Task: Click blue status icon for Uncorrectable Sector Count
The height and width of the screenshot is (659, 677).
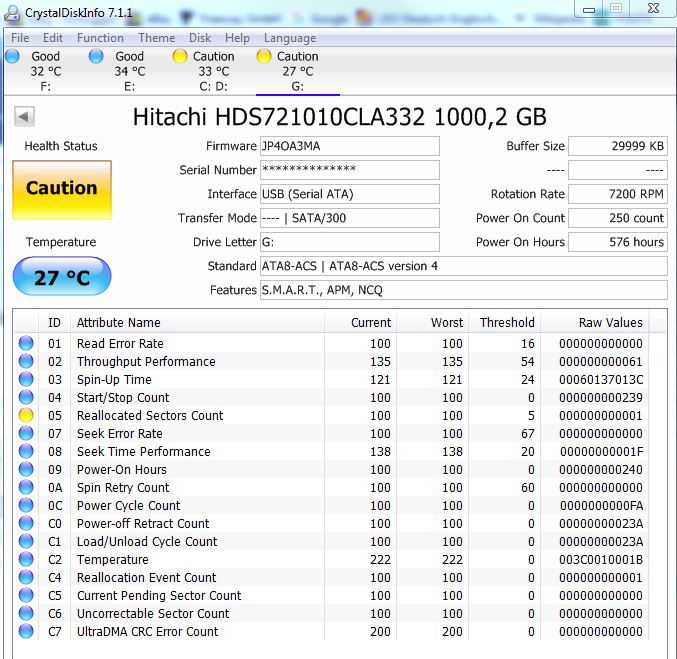Action: click(26, 613)
